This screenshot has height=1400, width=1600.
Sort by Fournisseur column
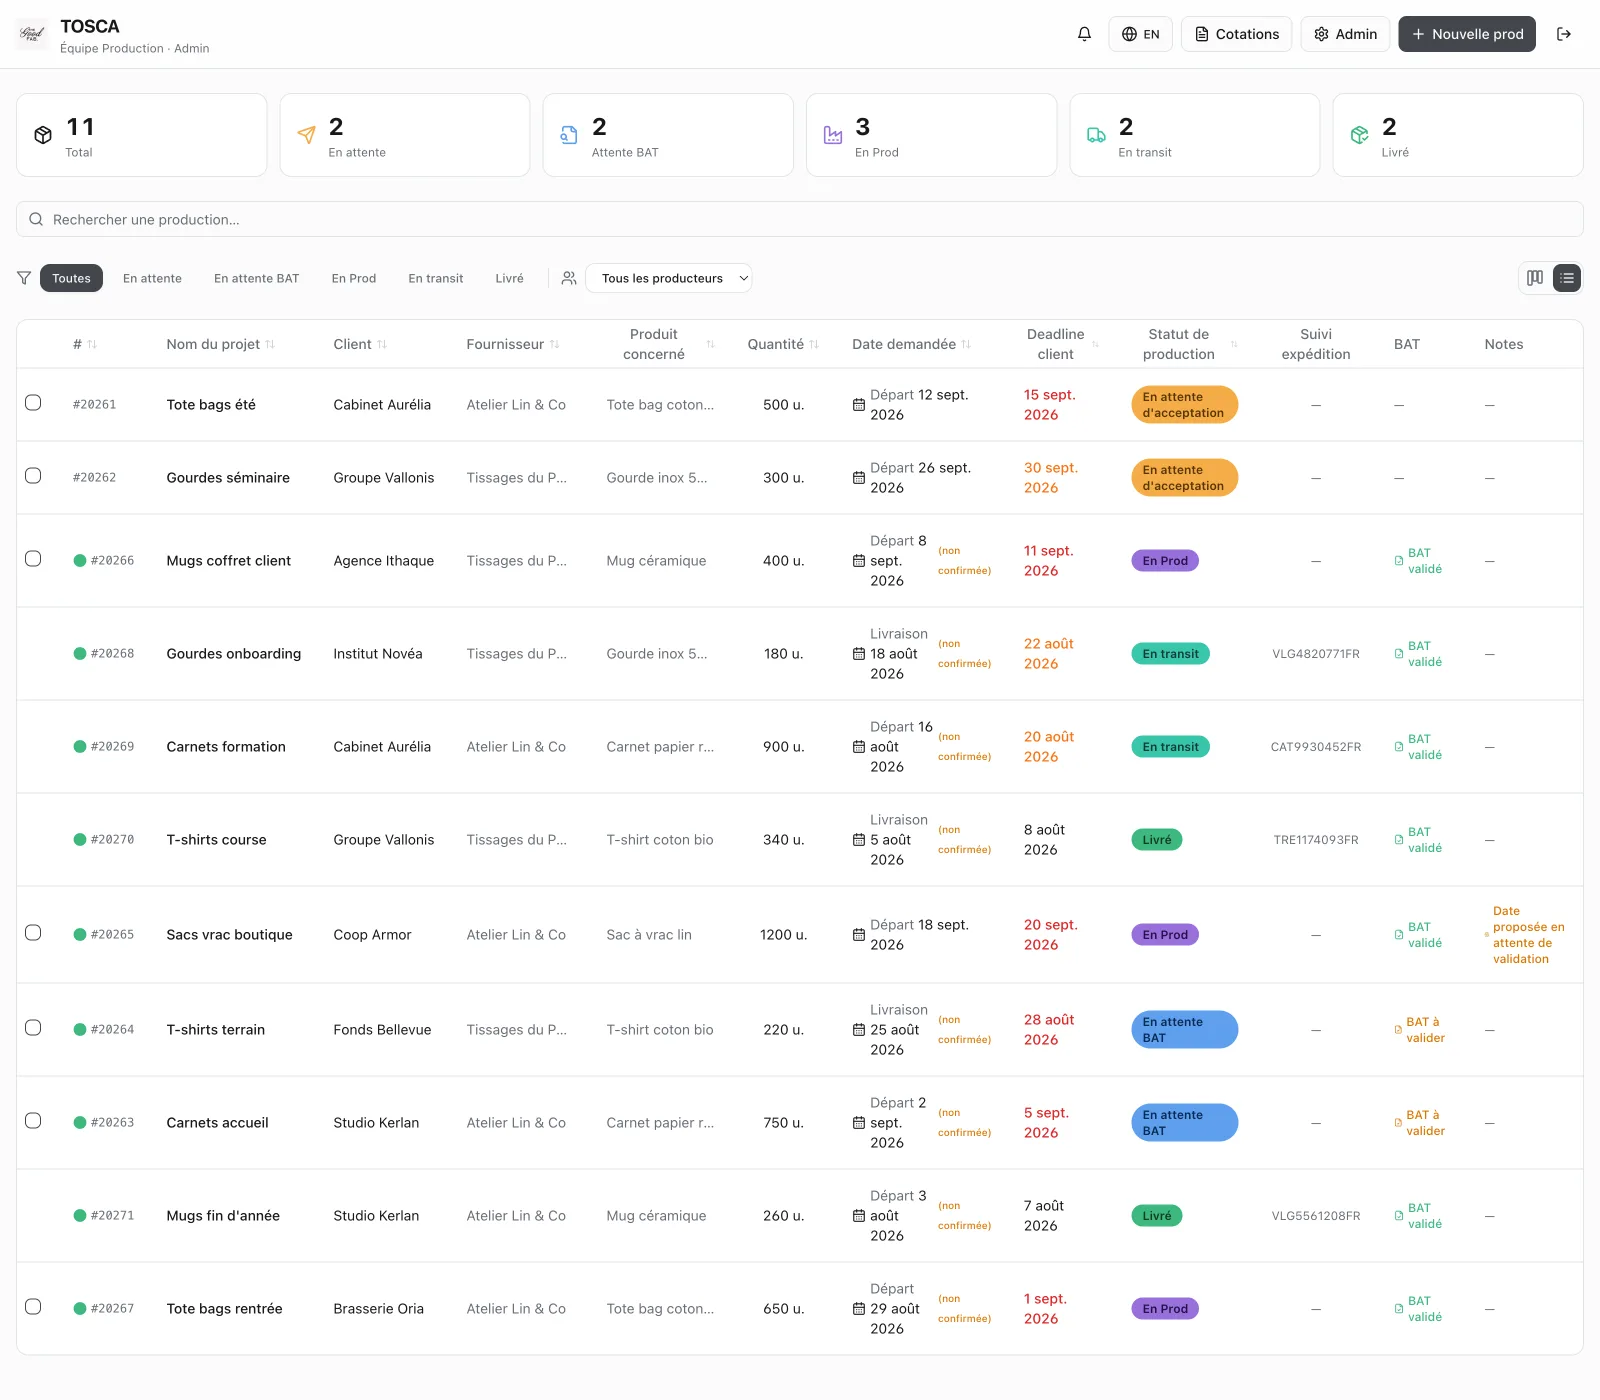tap(513, 344)
